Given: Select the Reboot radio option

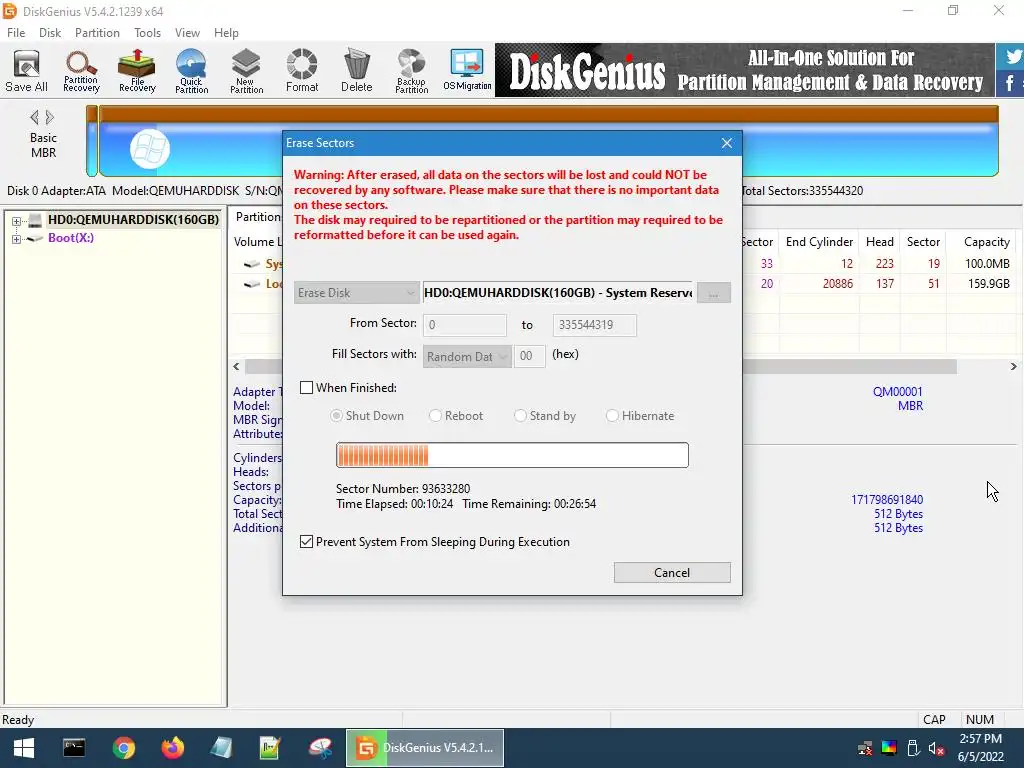Looking at the screenshot, I should click(x=435, y=416).
